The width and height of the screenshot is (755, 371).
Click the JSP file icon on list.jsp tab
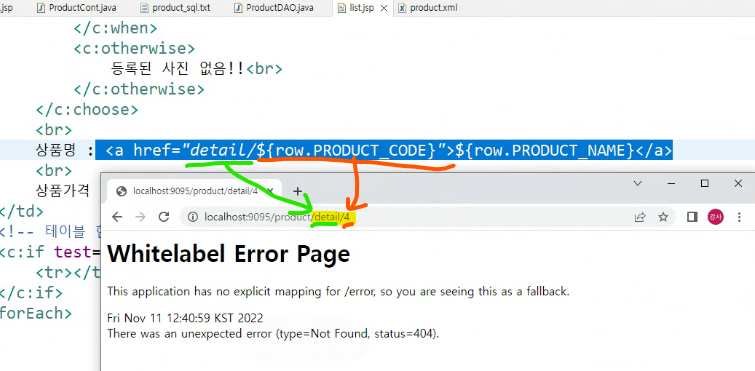click(341, 8)
